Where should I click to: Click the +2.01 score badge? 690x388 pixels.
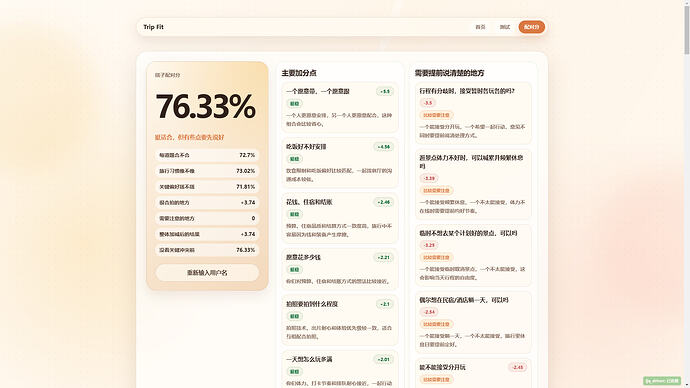click(x=383, y=359)
